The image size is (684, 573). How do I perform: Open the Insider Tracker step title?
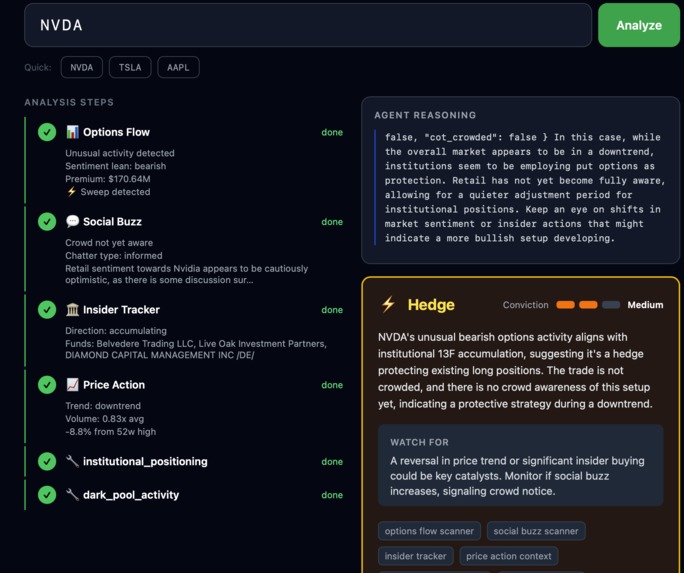point(121,310)
